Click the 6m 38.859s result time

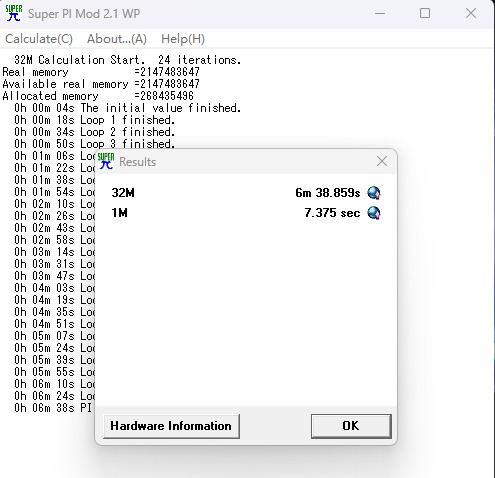click(x=328, y=193)
